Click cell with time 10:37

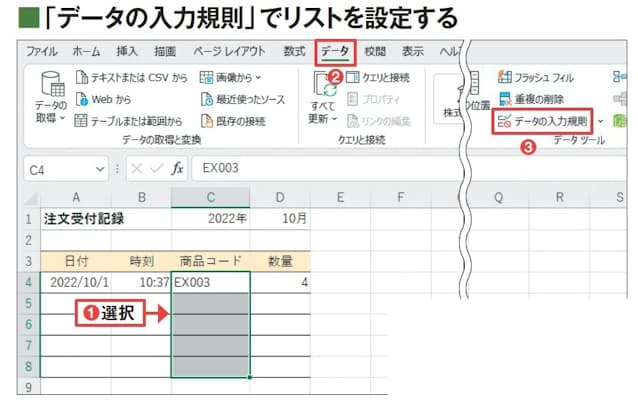[x=142, y=282]
